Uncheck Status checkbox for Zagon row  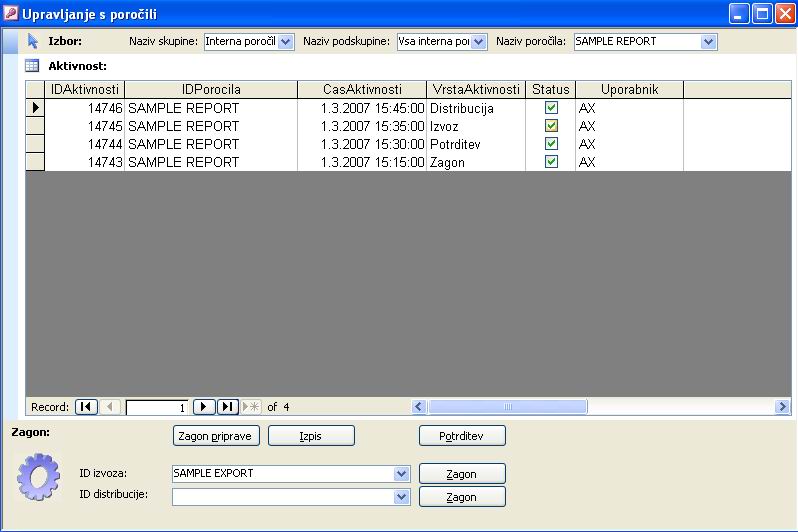(x=551, y=162)
